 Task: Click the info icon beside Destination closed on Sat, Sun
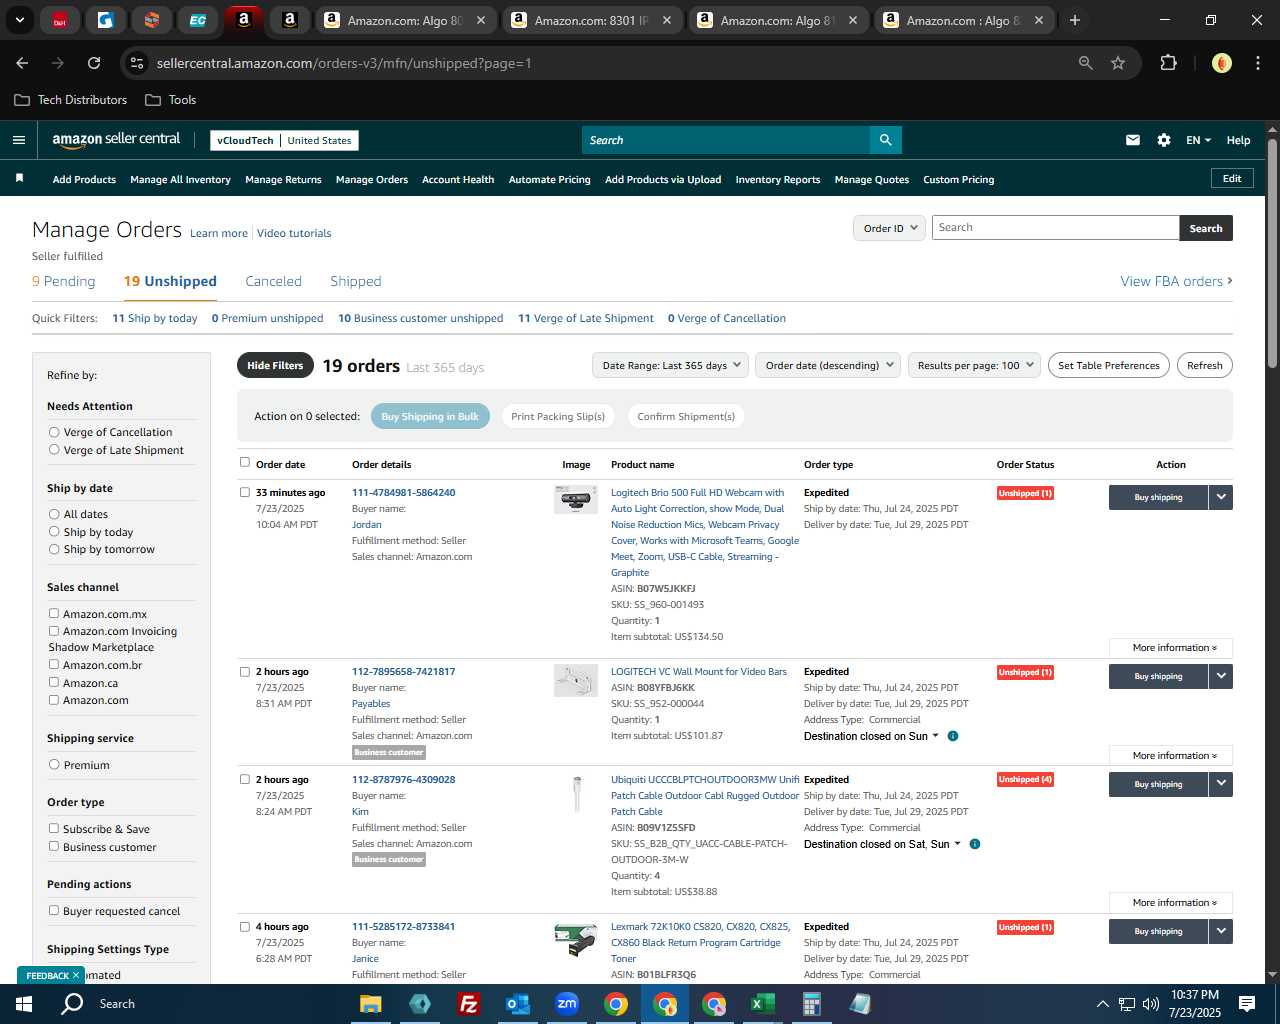[975, 844]
